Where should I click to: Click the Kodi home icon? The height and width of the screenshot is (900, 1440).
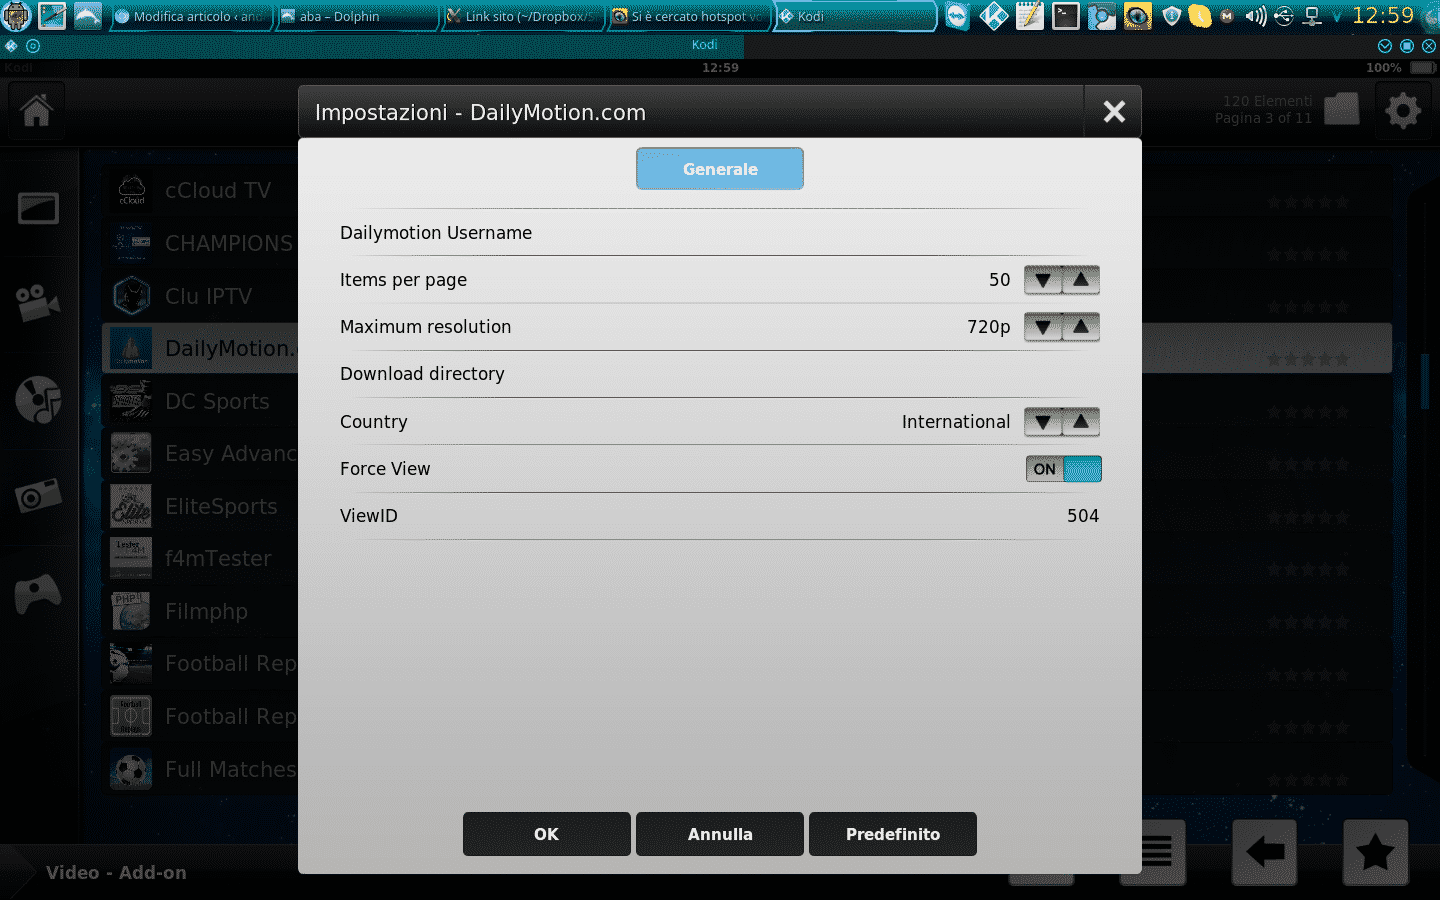click(x=37, y=110)
